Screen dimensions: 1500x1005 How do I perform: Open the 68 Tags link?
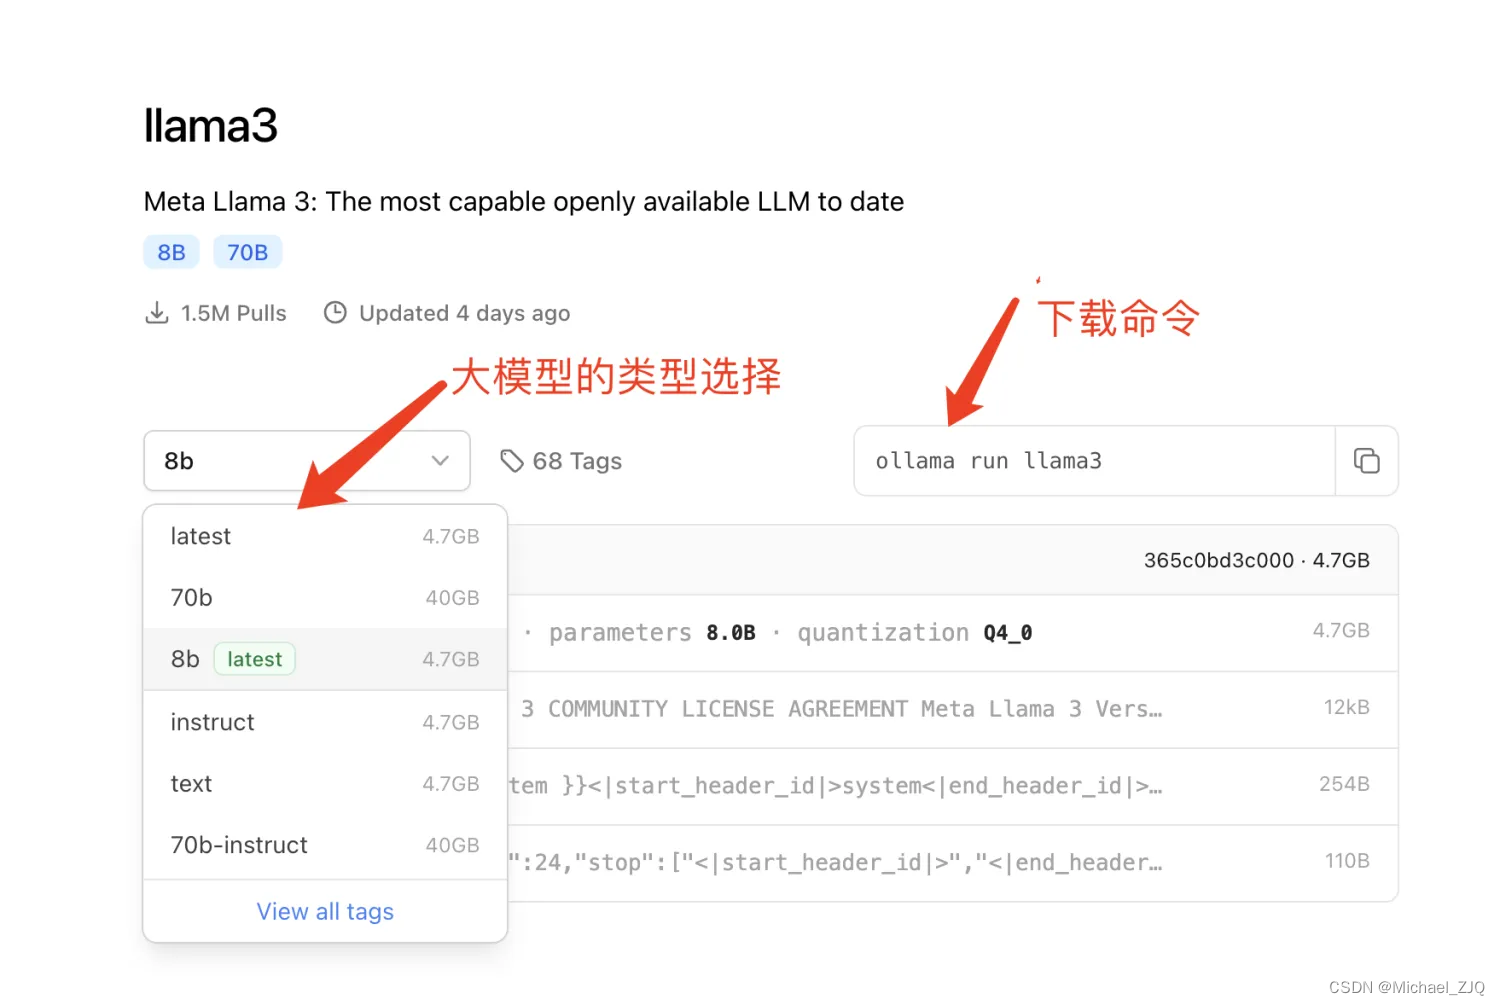(561, 461)
